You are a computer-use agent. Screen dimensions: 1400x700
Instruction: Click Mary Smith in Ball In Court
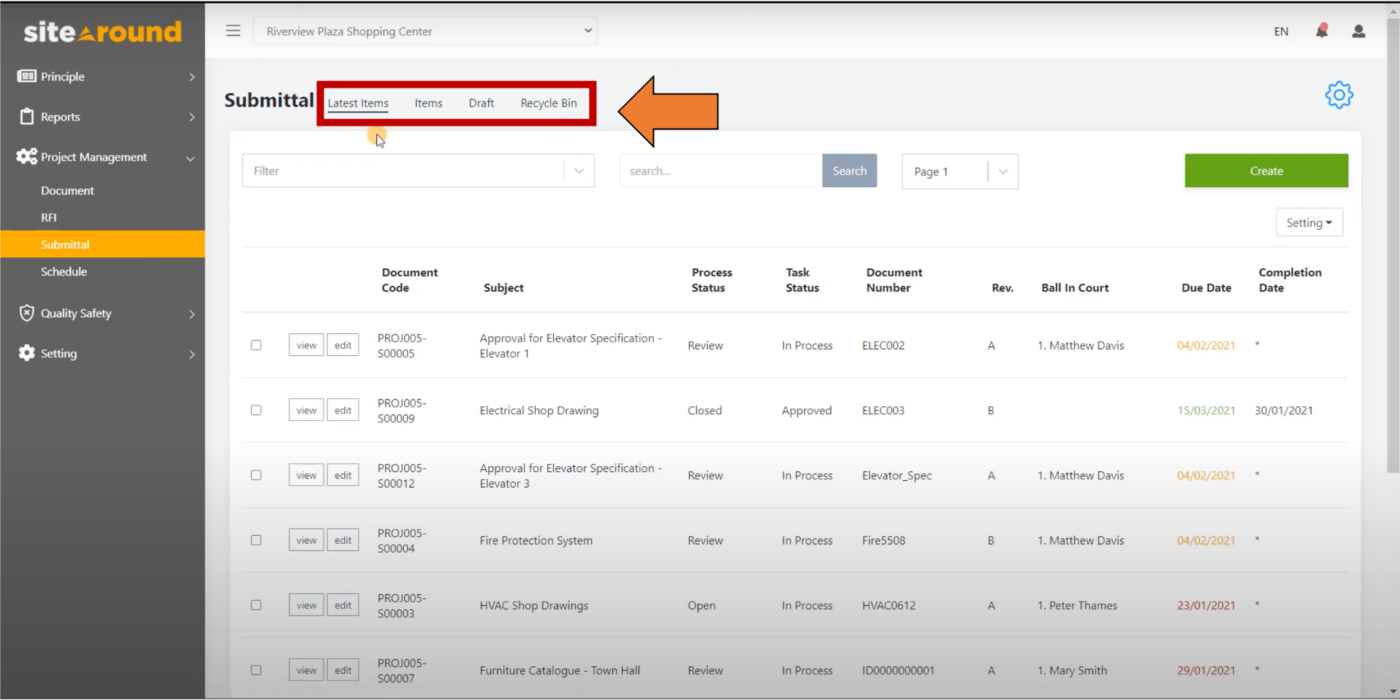(x=1073, y=671)
